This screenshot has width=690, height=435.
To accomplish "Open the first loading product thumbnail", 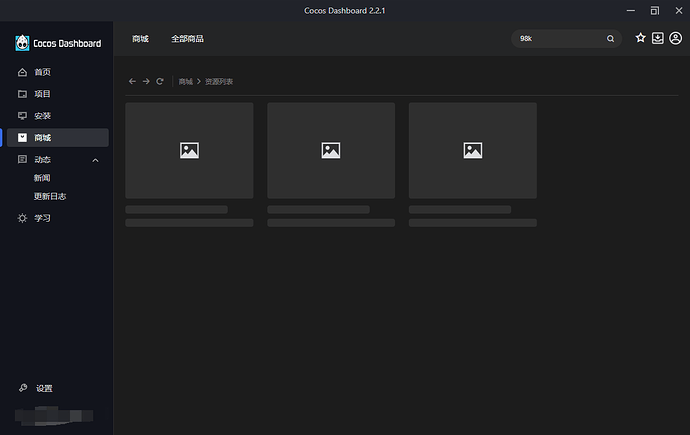I will pyautogui.click(x=189, y=150).
